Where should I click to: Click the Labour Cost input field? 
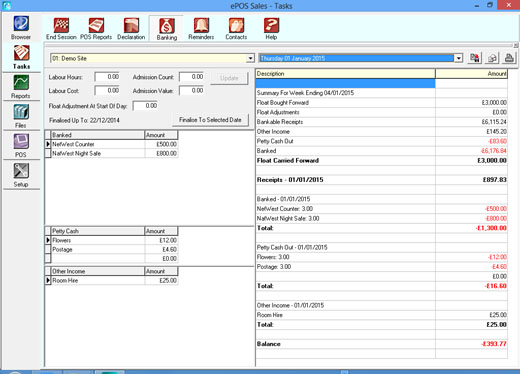coord(107,91)
